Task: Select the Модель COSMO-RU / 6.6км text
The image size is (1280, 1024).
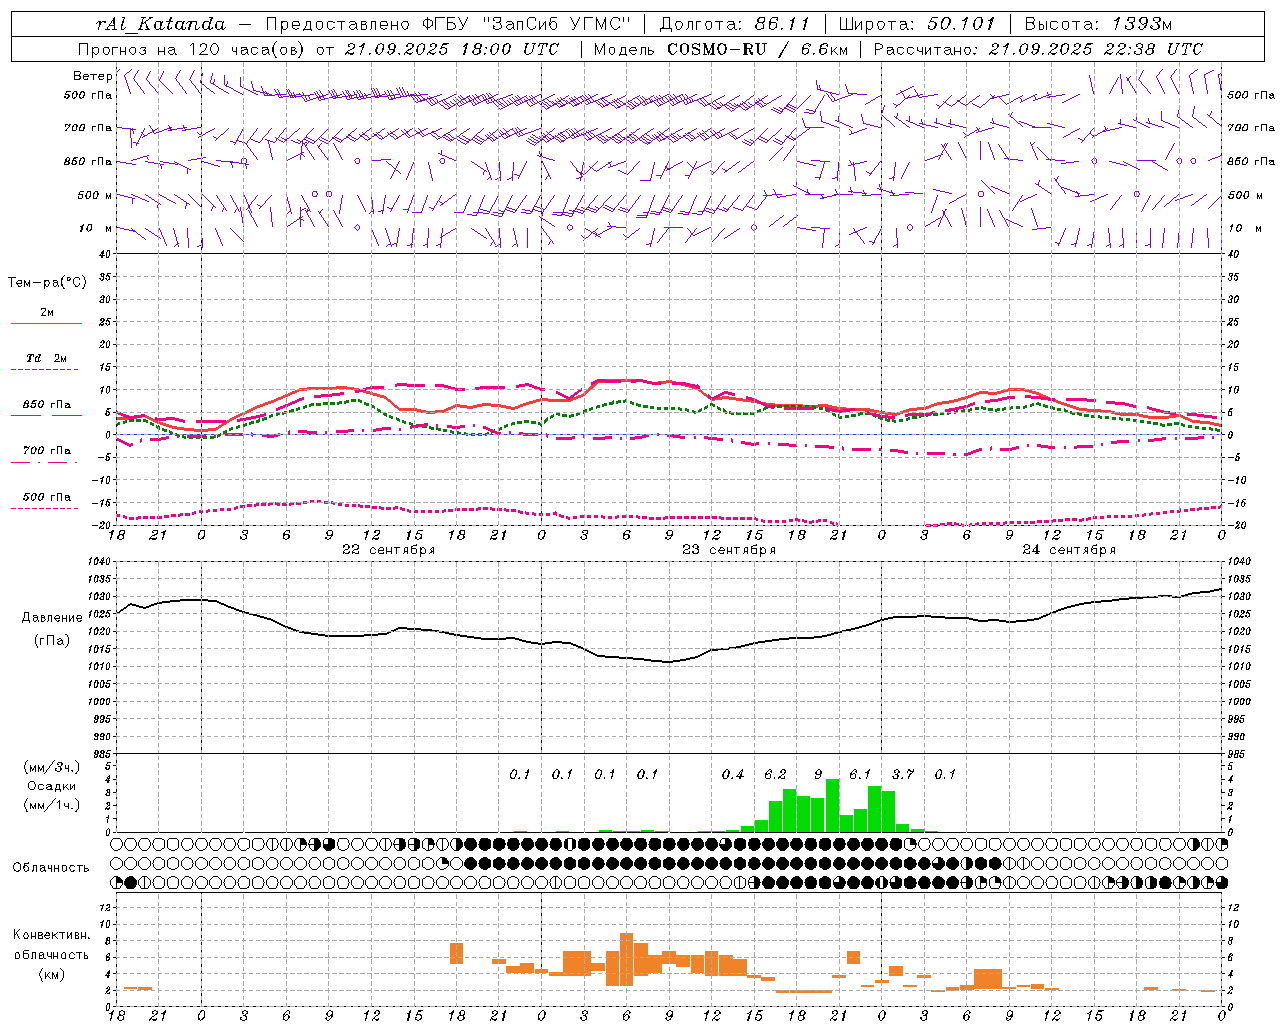Action: 721,49
